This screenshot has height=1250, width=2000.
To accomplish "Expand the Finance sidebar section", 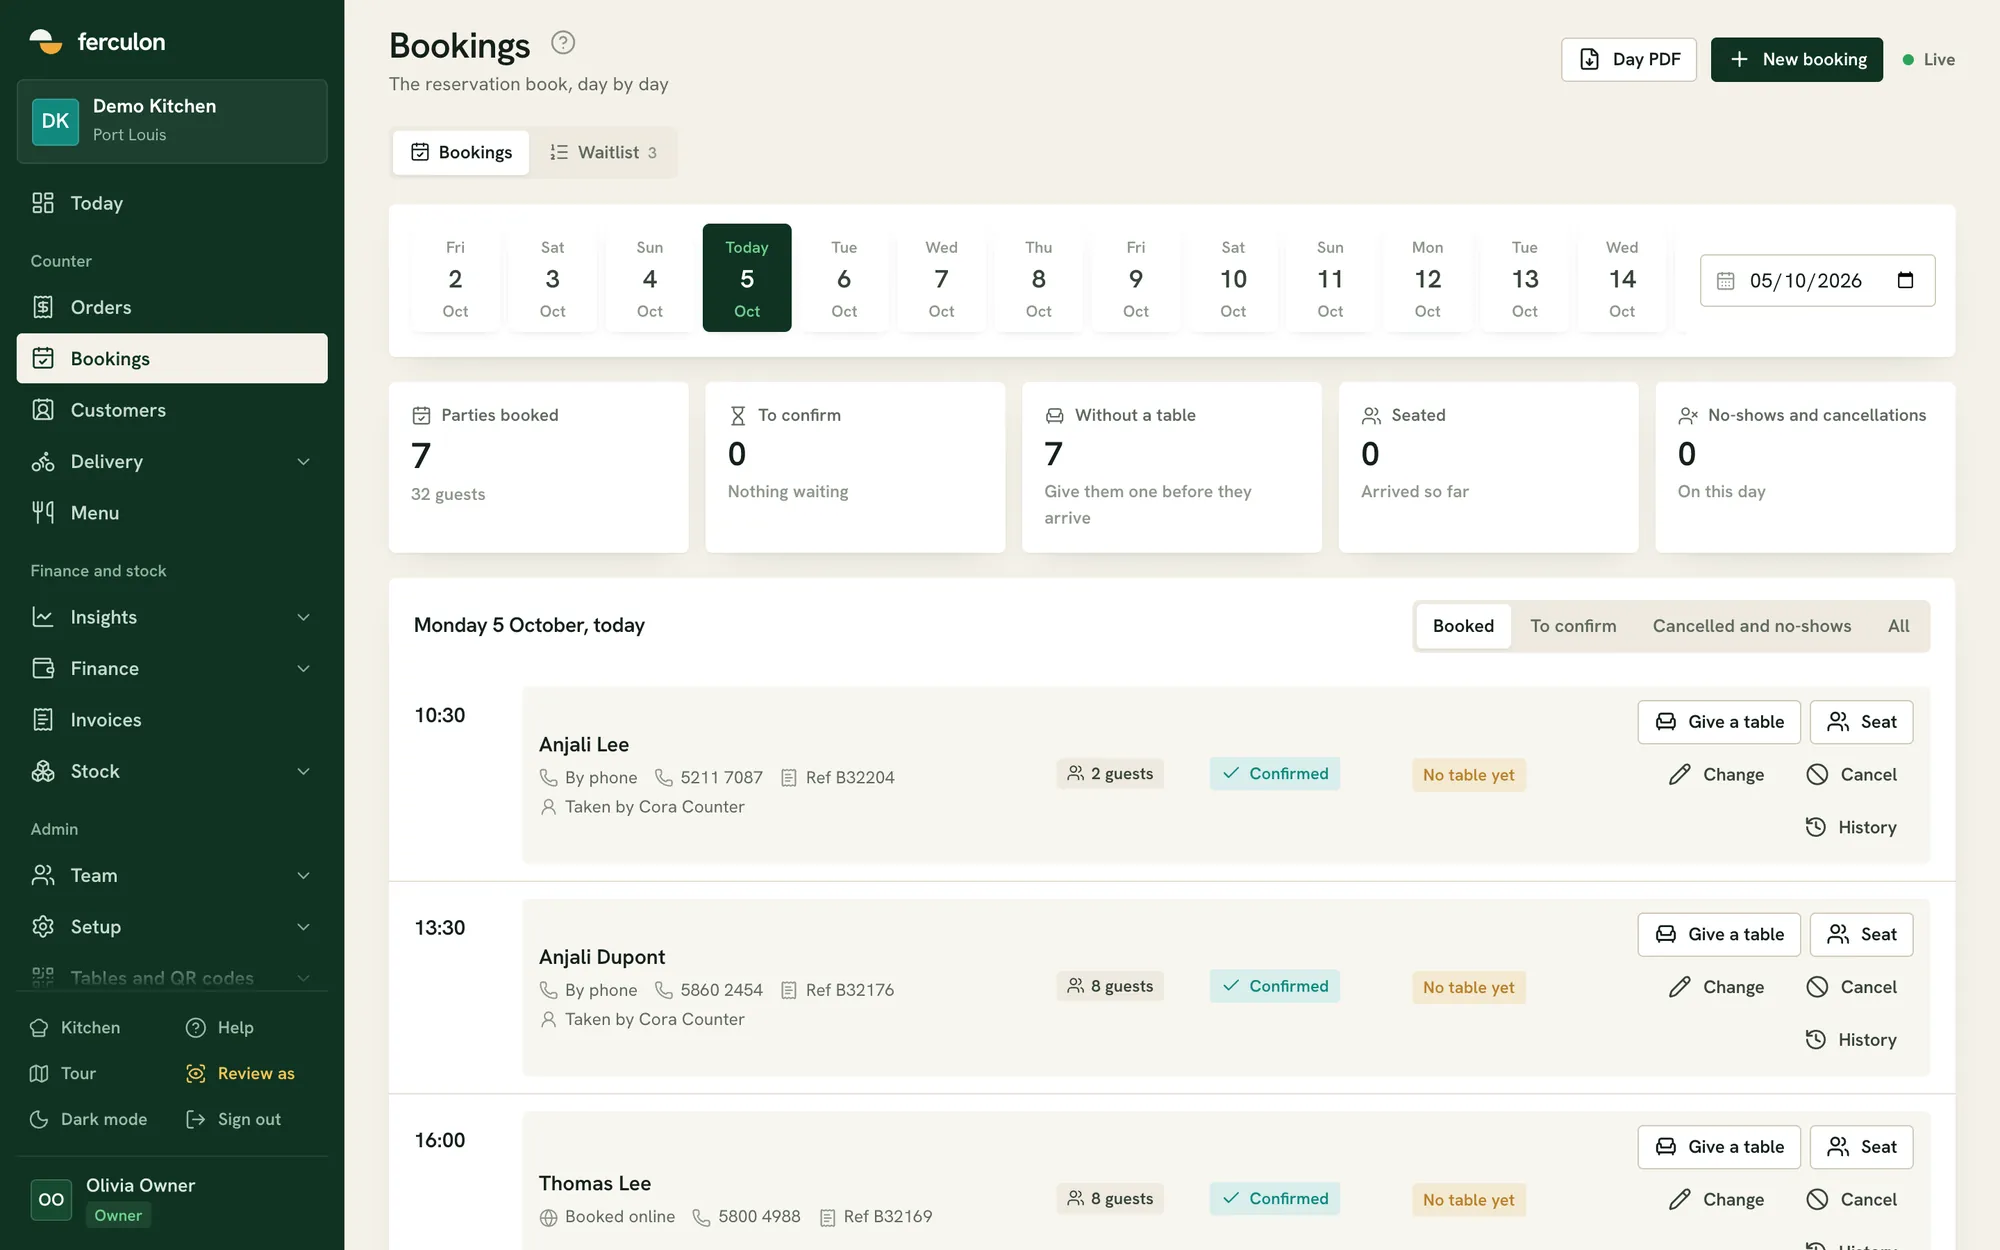I will pyautogui.click(x=172, y=669).
